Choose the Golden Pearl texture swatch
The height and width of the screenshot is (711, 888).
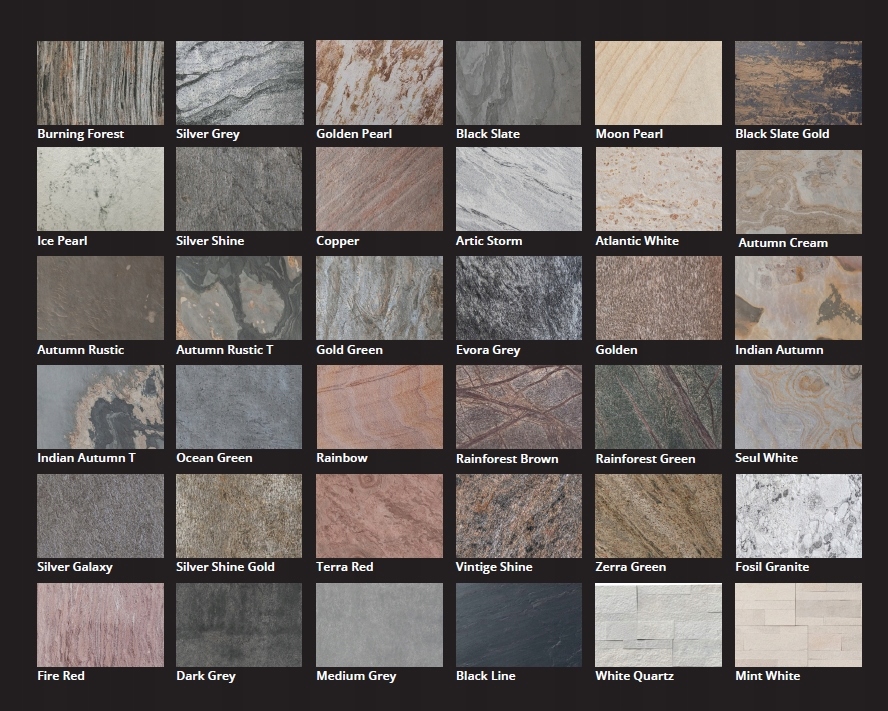point(379,82)
